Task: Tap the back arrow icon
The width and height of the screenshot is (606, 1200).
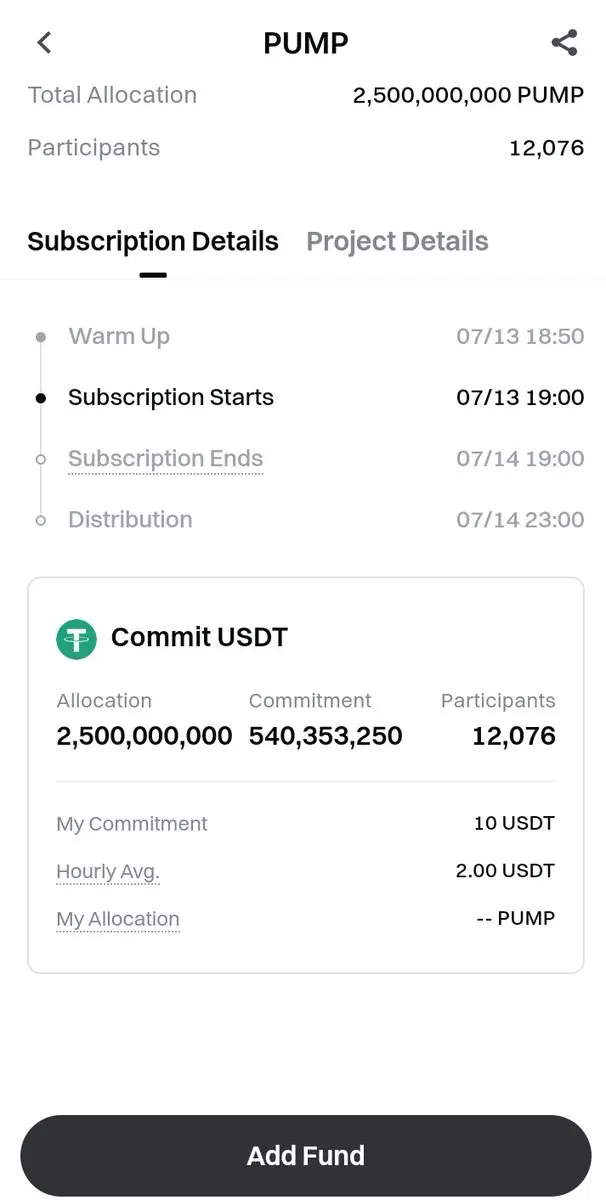Action: point(43,42)
